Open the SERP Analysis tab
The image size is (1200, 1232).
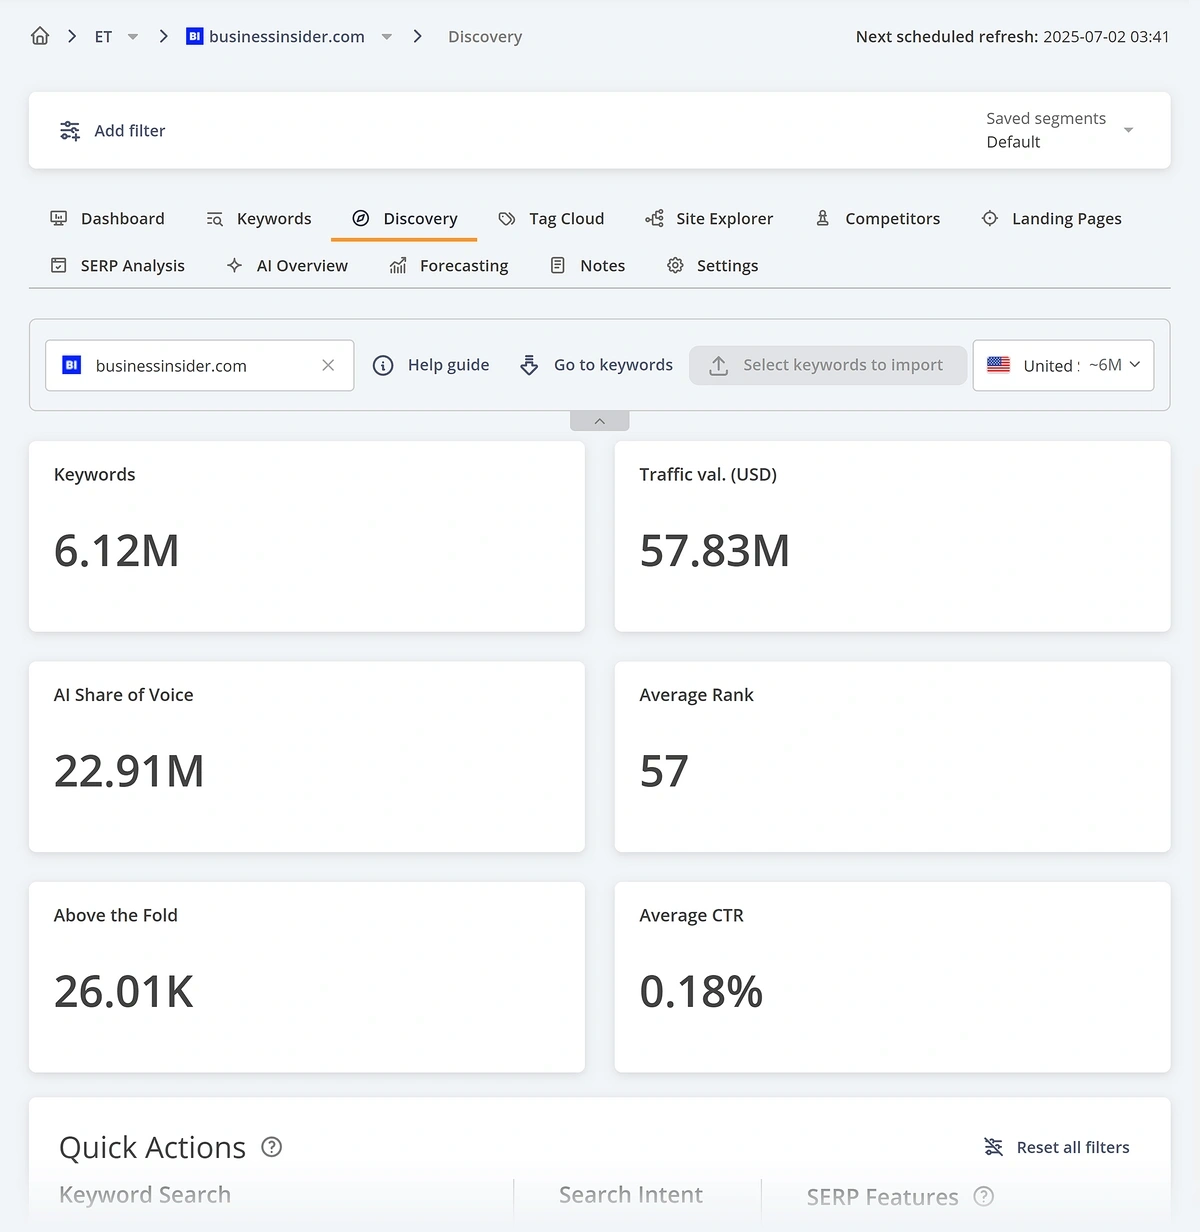pyautogui.click(x=118, y=265)
